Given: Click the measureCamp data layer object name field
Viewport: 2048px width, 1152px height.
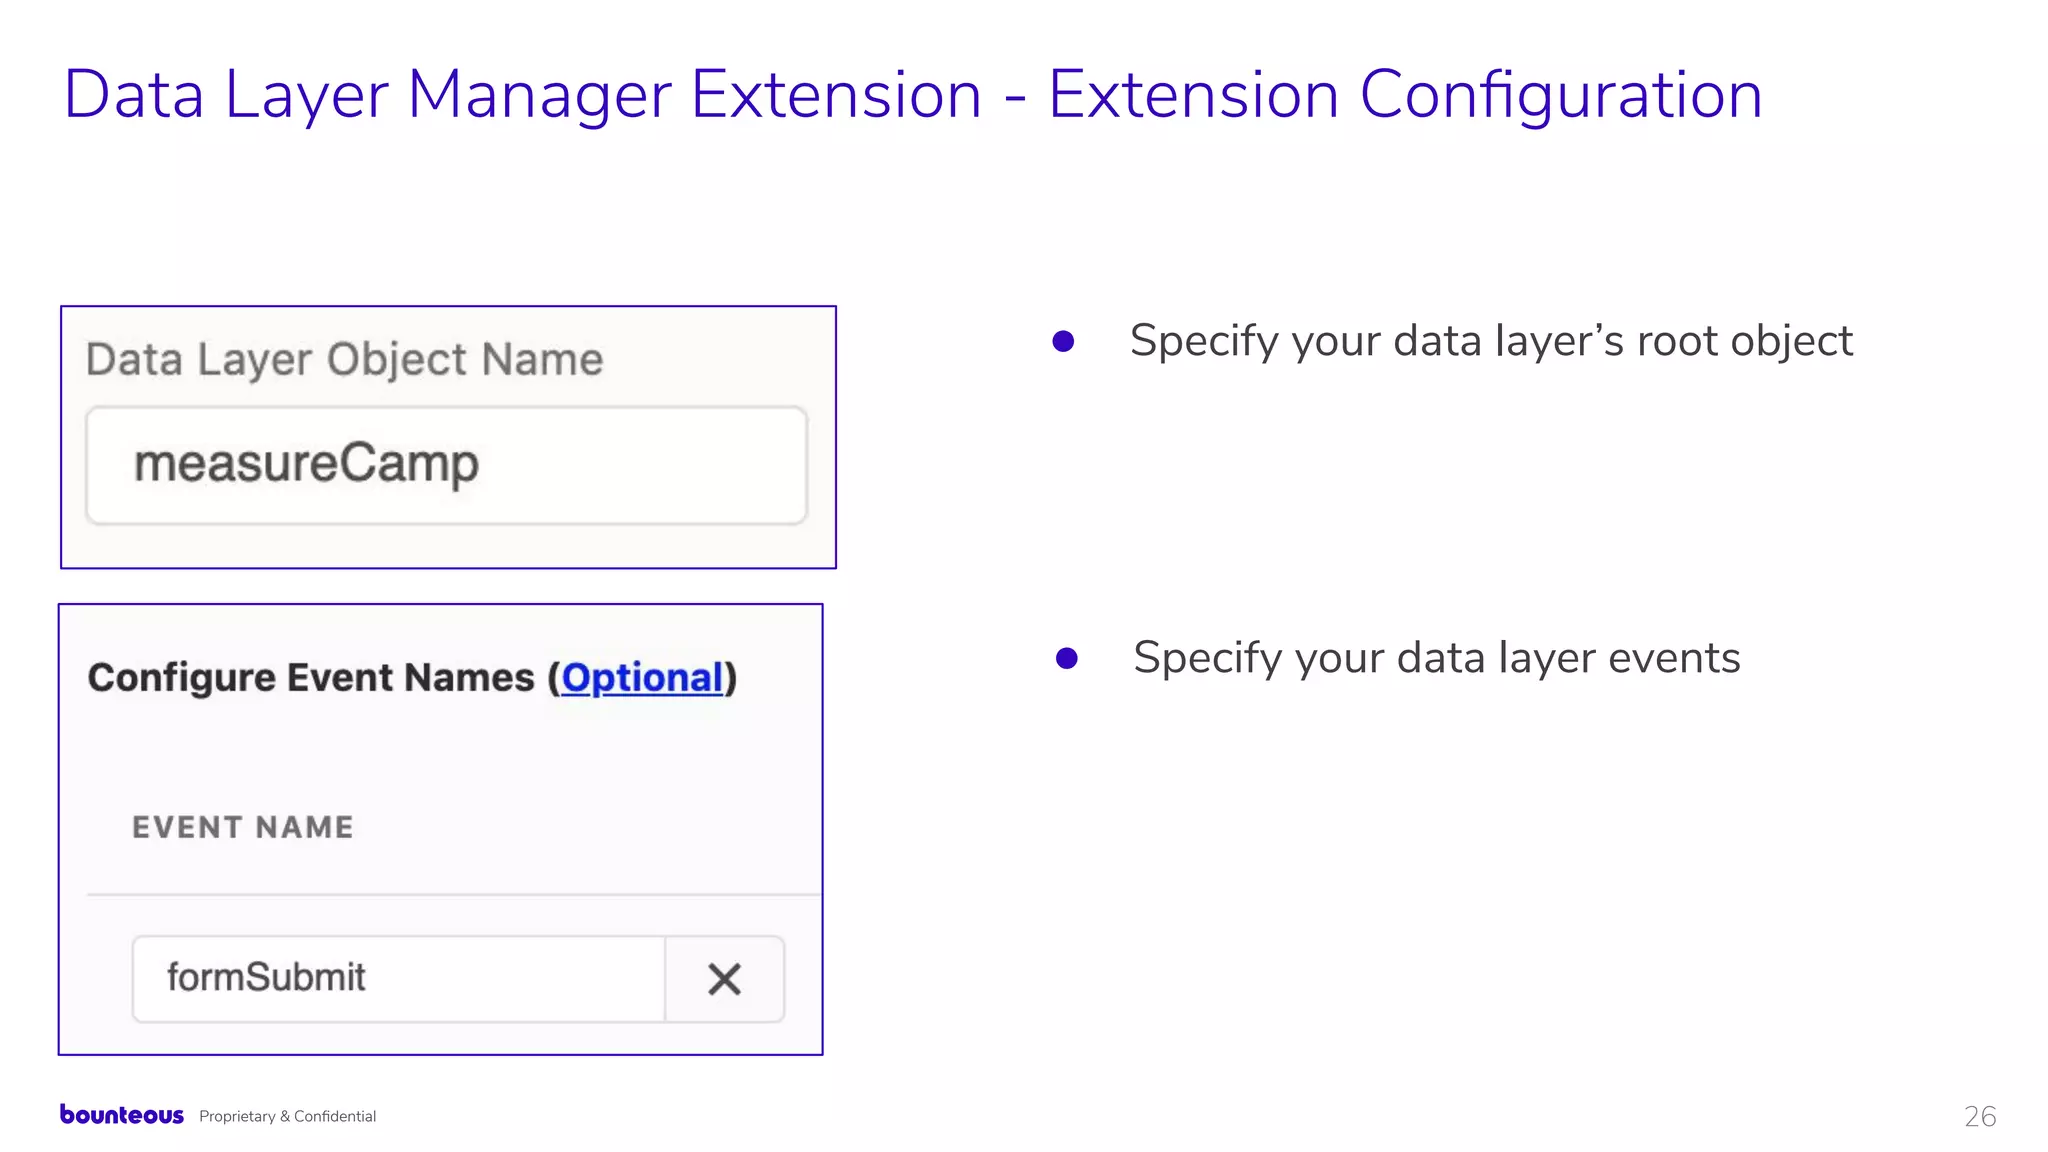Looking at the screenshot, I should pos(446,465).
